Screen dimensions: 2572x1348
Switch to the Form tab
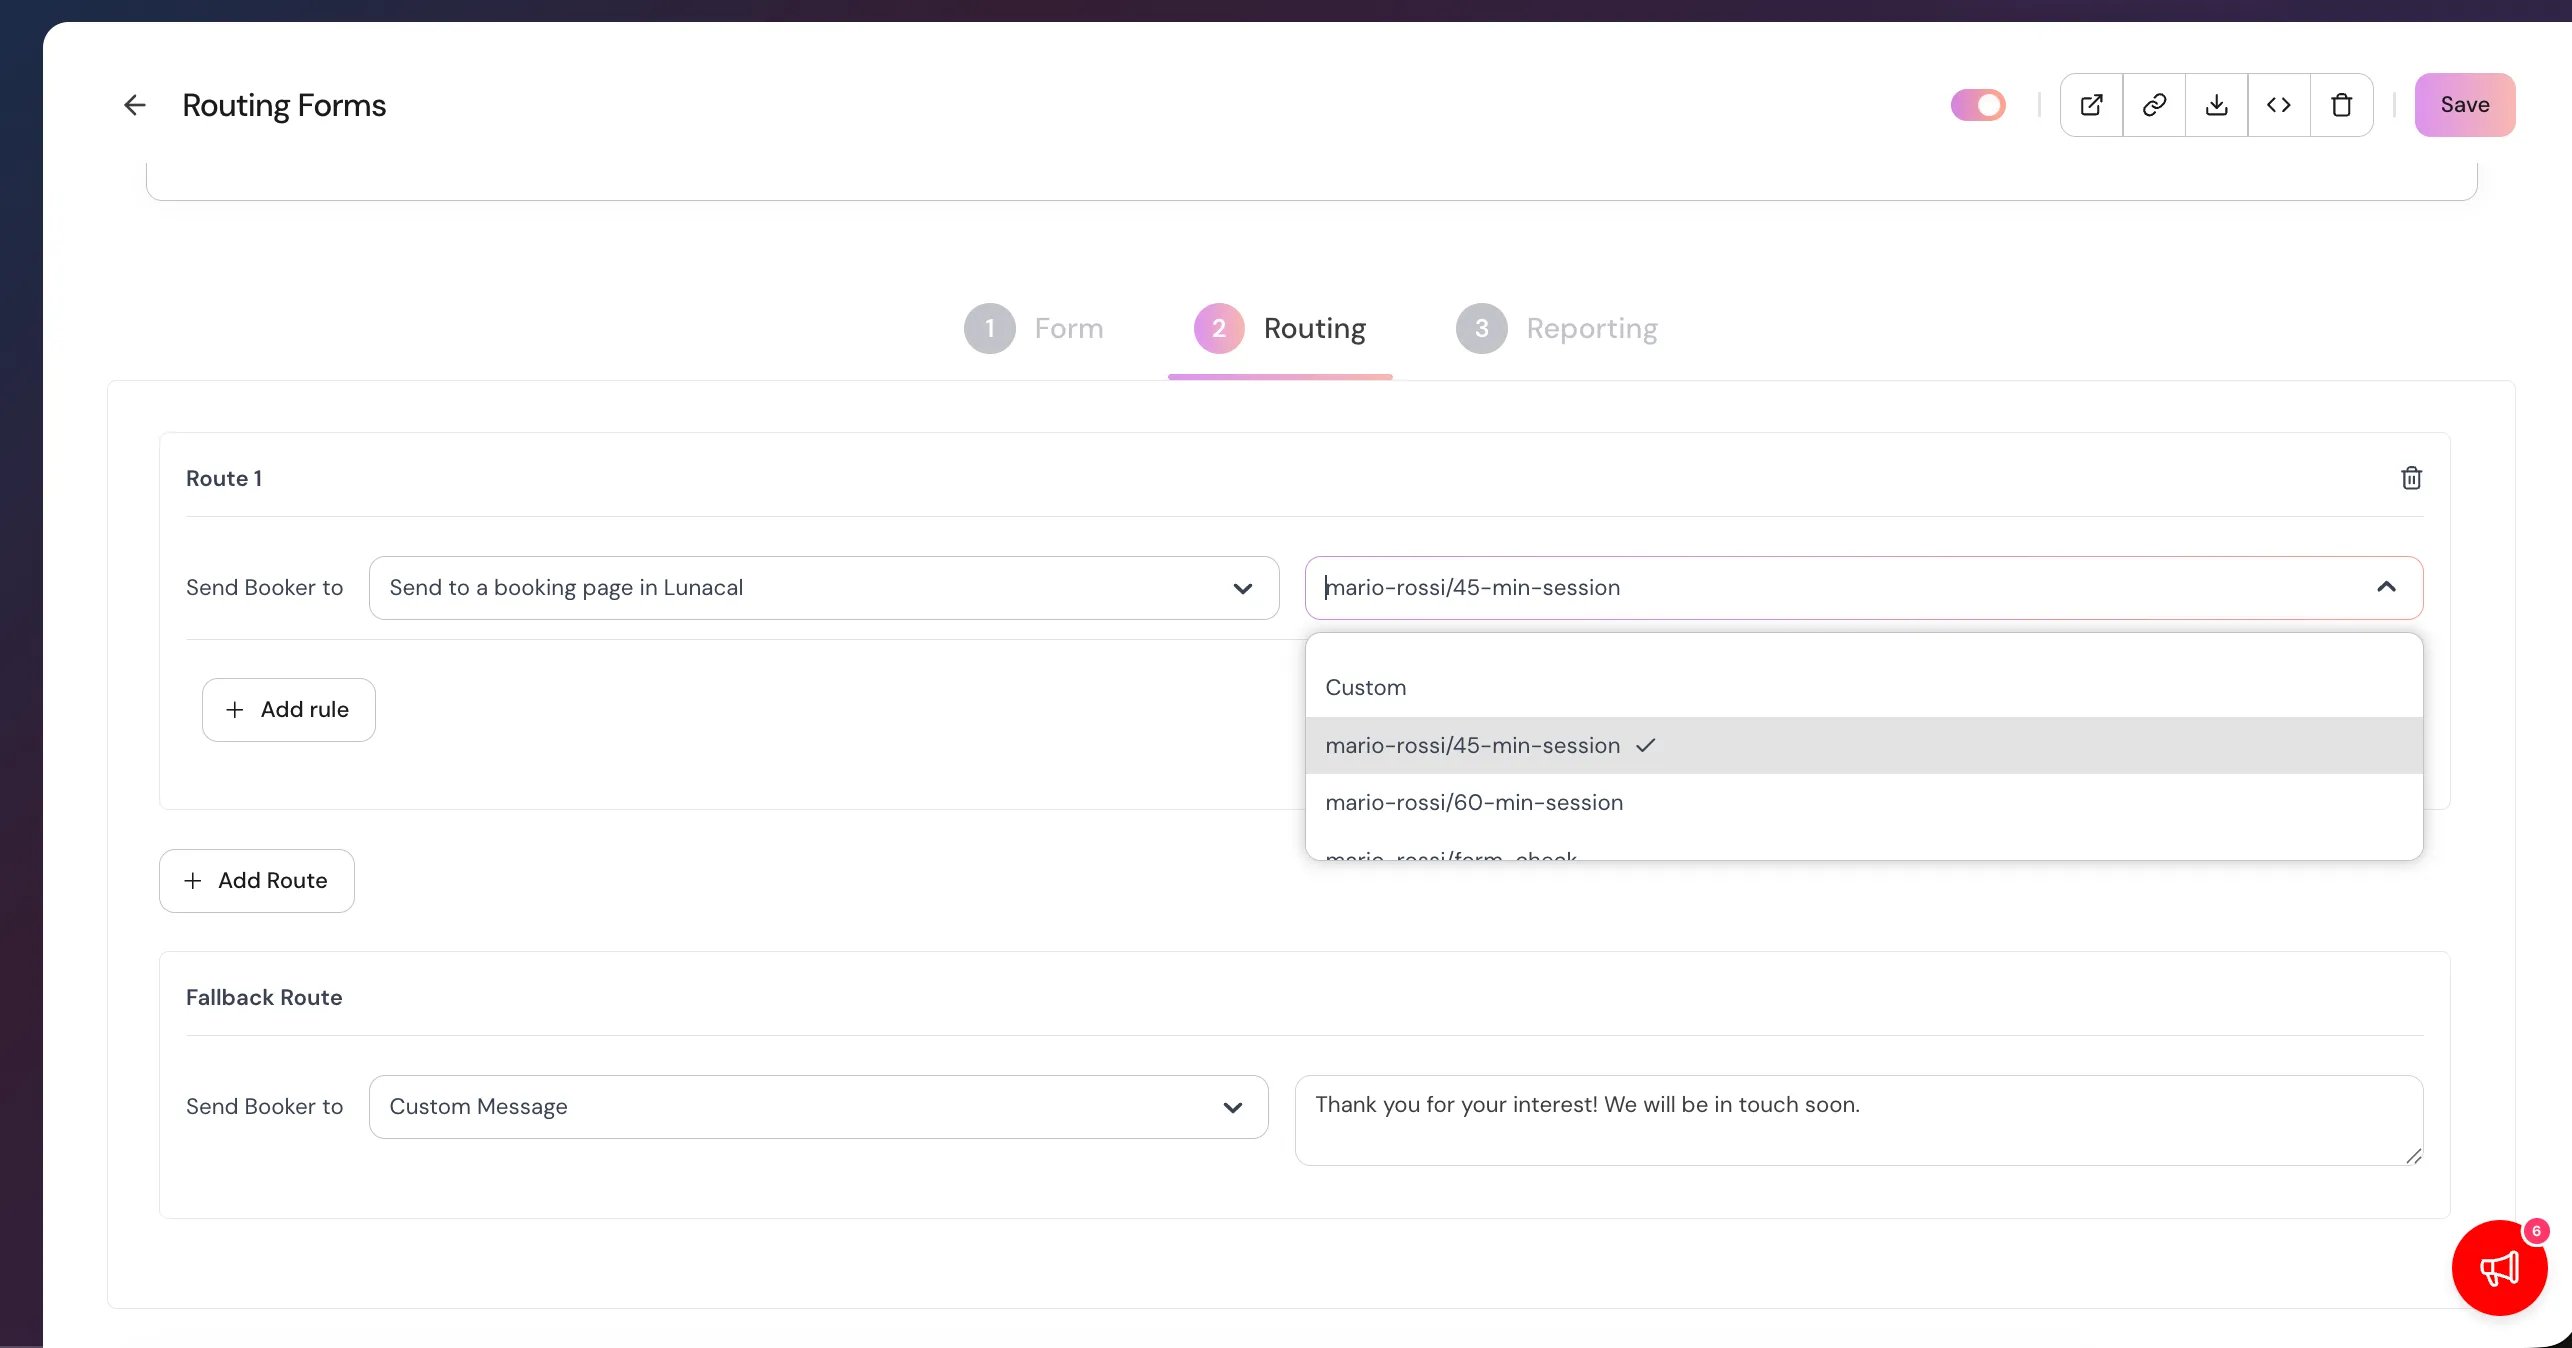pyautogui.click(x=1033, y=328)
